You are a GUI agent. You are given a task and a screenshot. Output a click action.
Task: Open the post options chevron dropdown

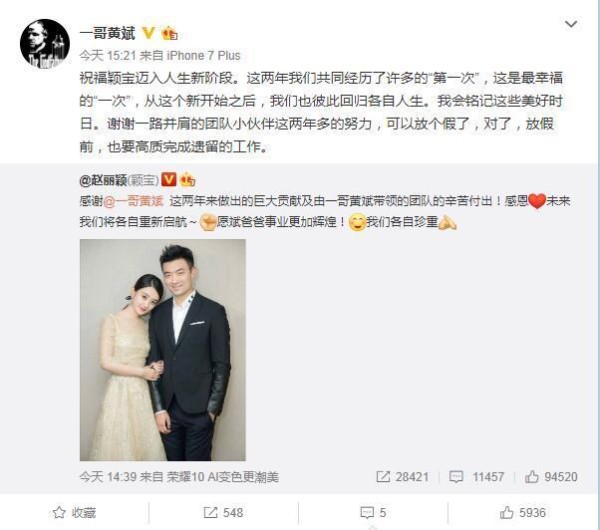click(571, 24)
